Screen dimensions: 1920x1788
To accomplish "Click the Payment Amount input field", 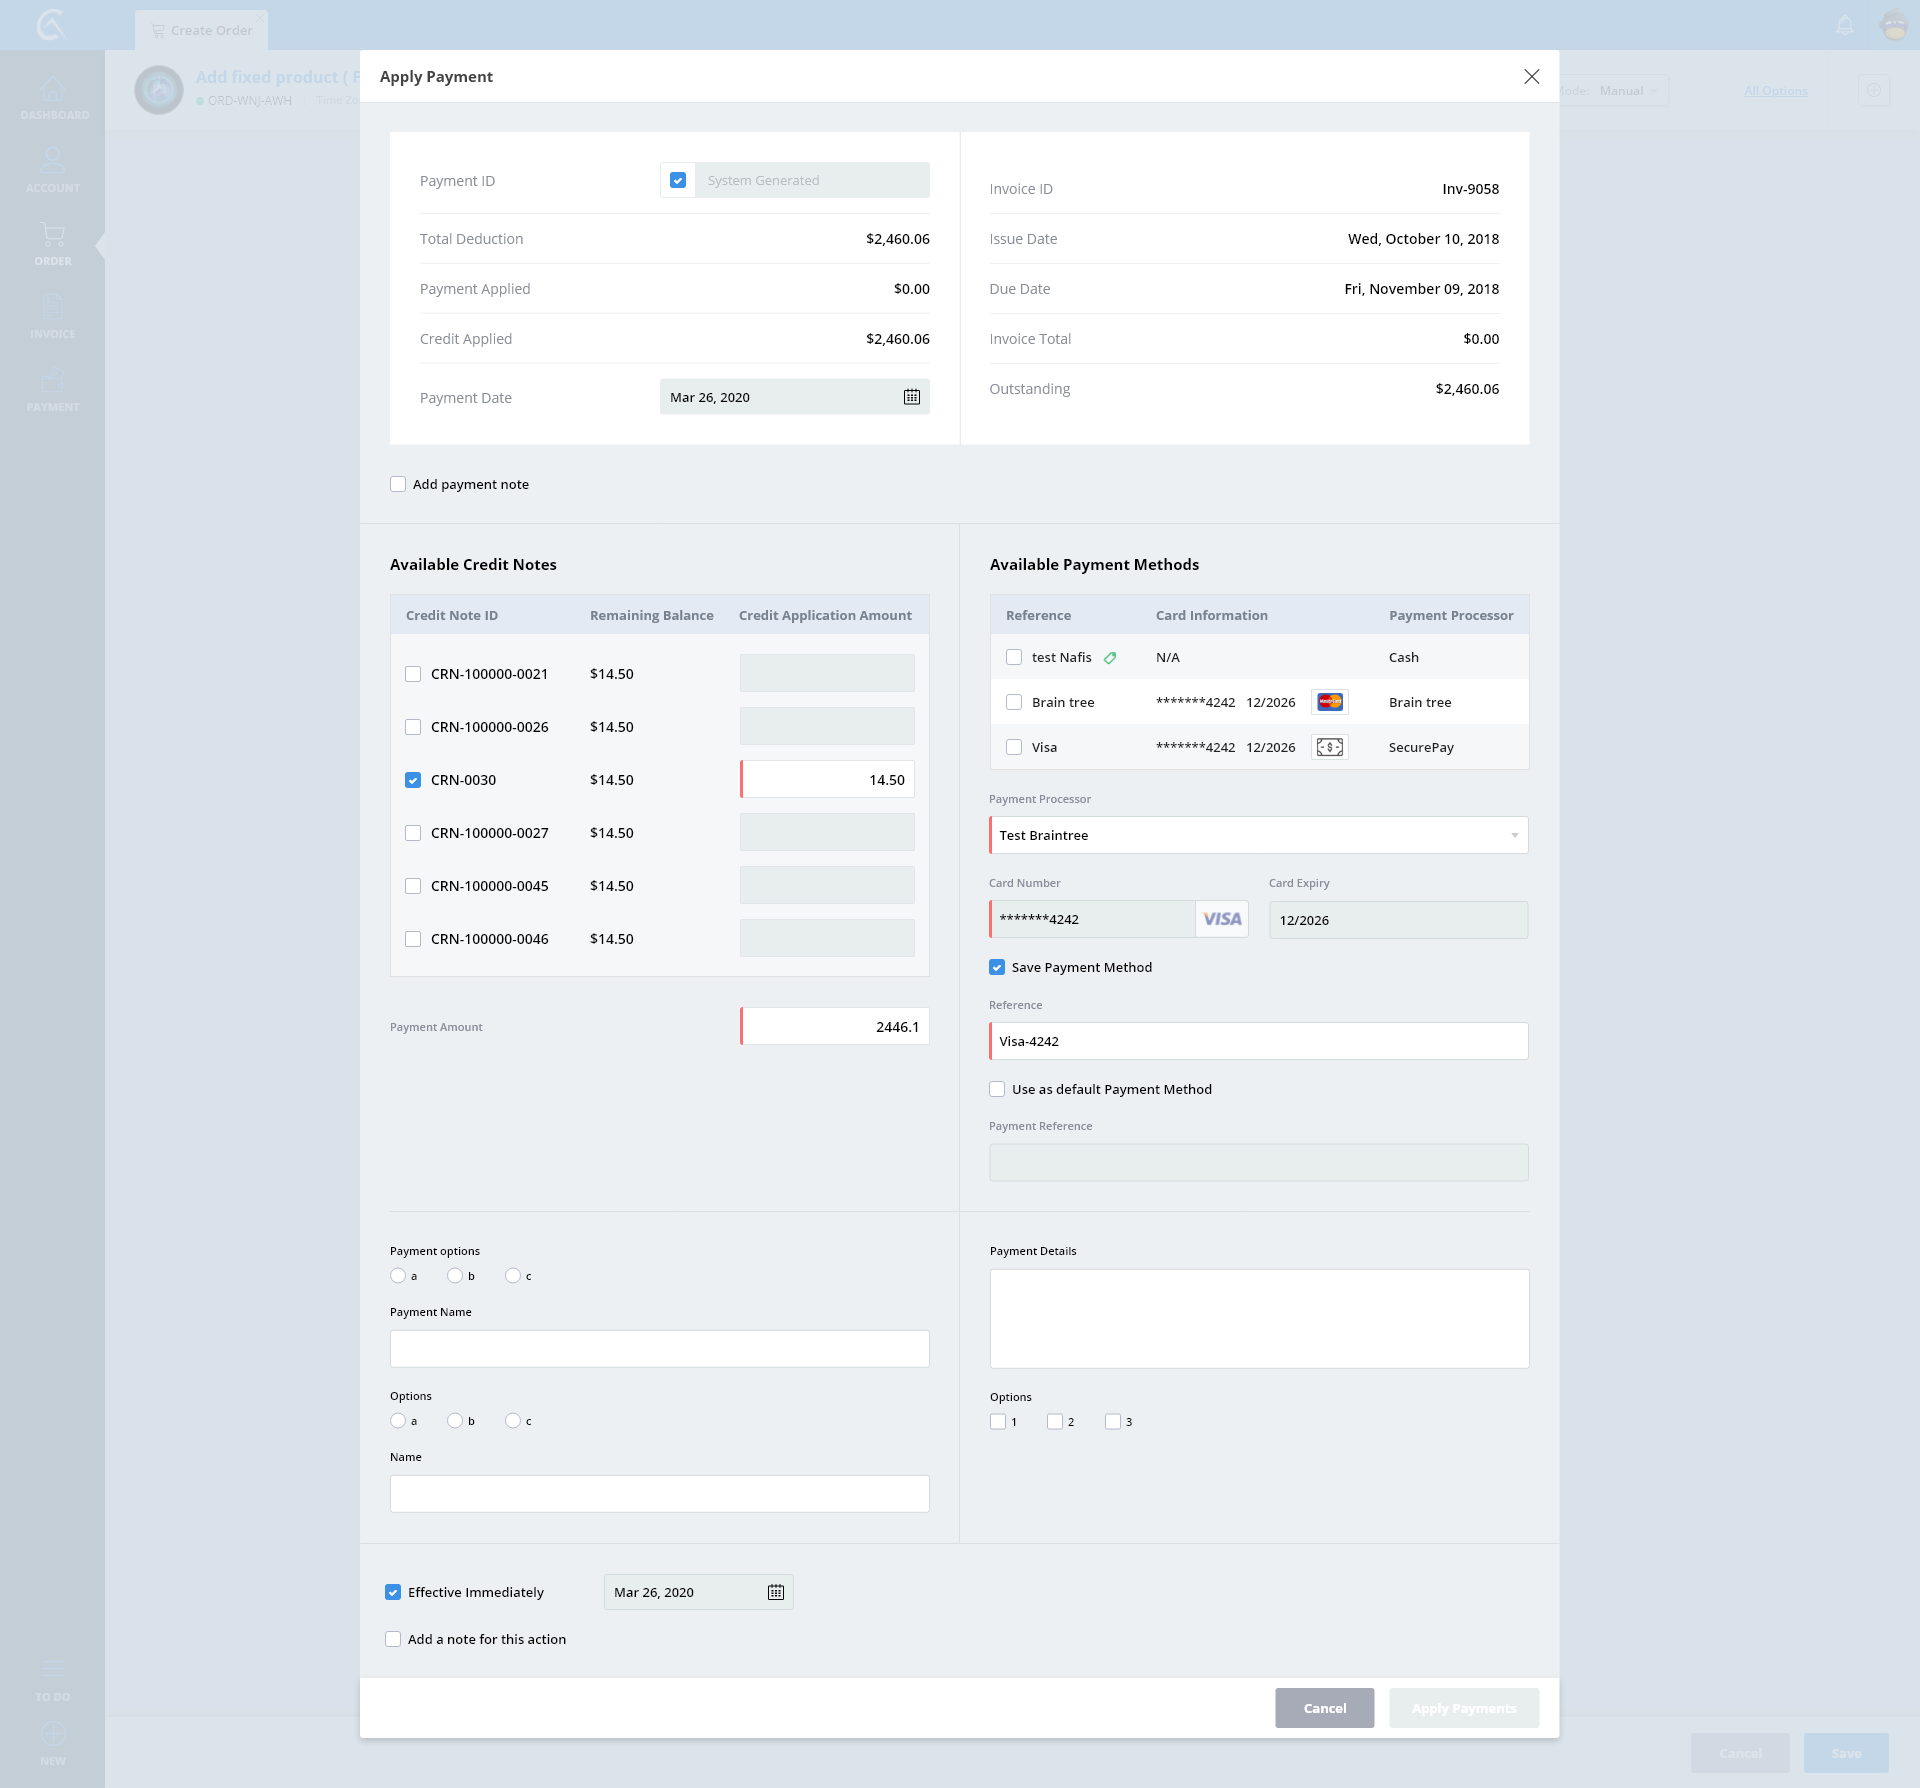I will 835,1027.
